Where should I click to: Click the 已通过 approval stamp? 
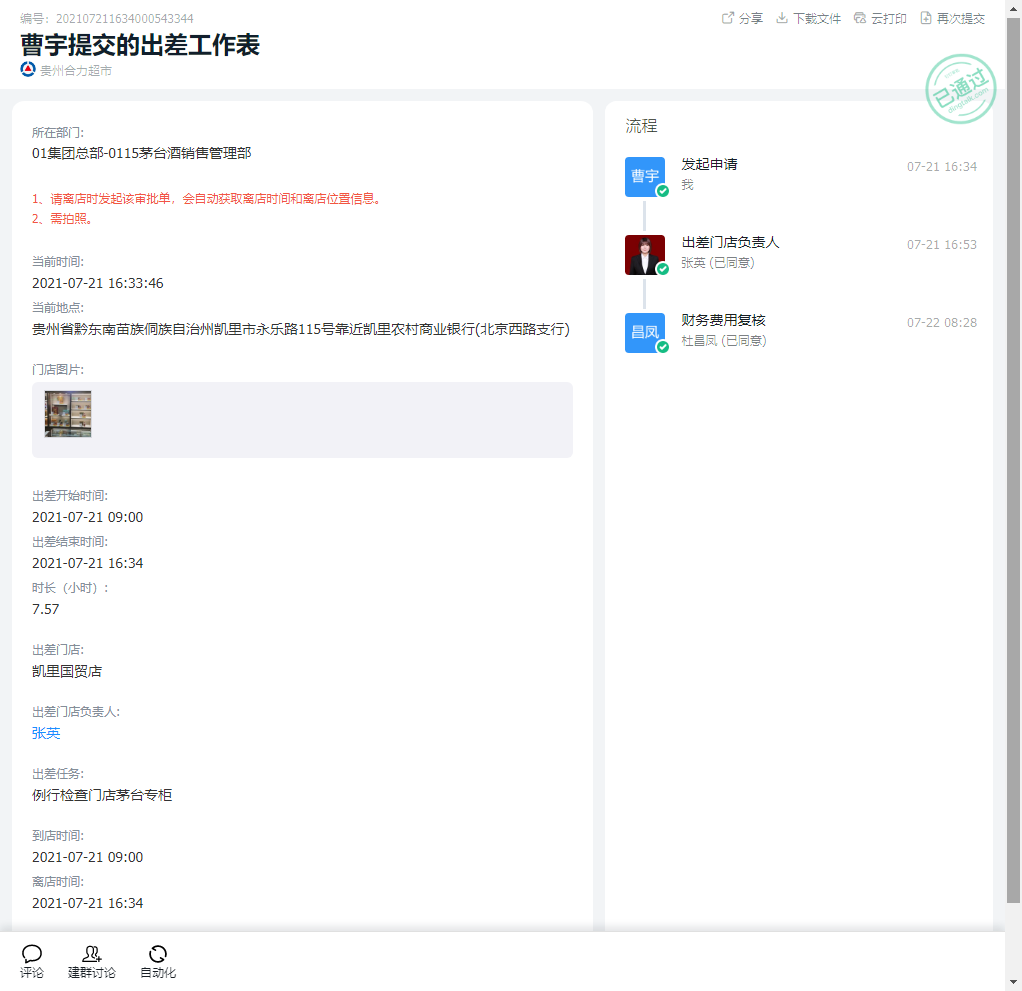tap(961, 89)
